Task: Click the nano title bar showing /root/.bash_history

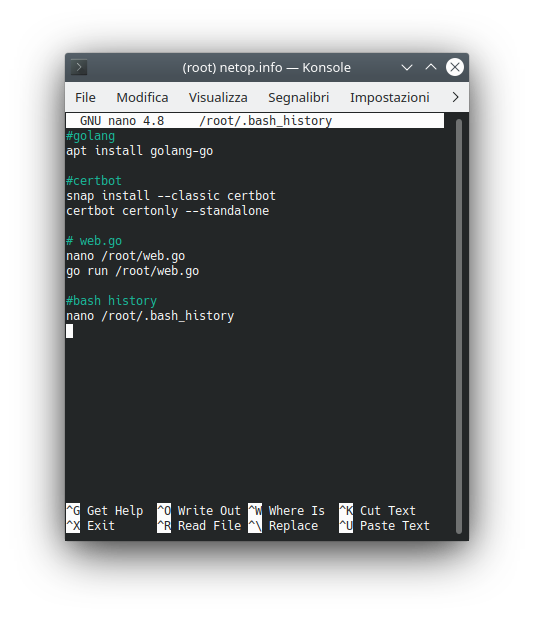Action: [255, 121]
